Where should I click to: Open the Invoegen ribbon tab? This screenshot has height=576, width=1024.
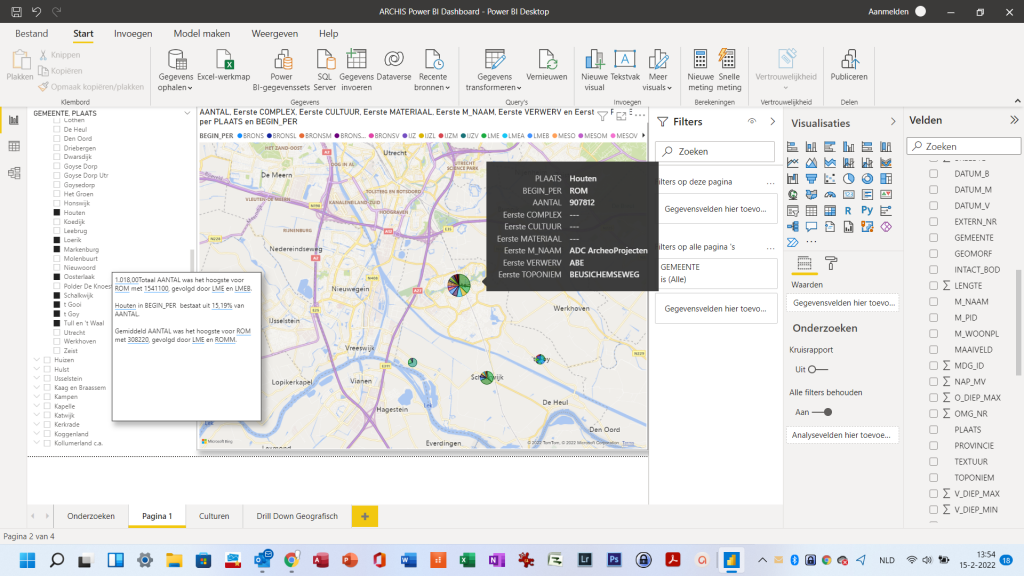133,33
